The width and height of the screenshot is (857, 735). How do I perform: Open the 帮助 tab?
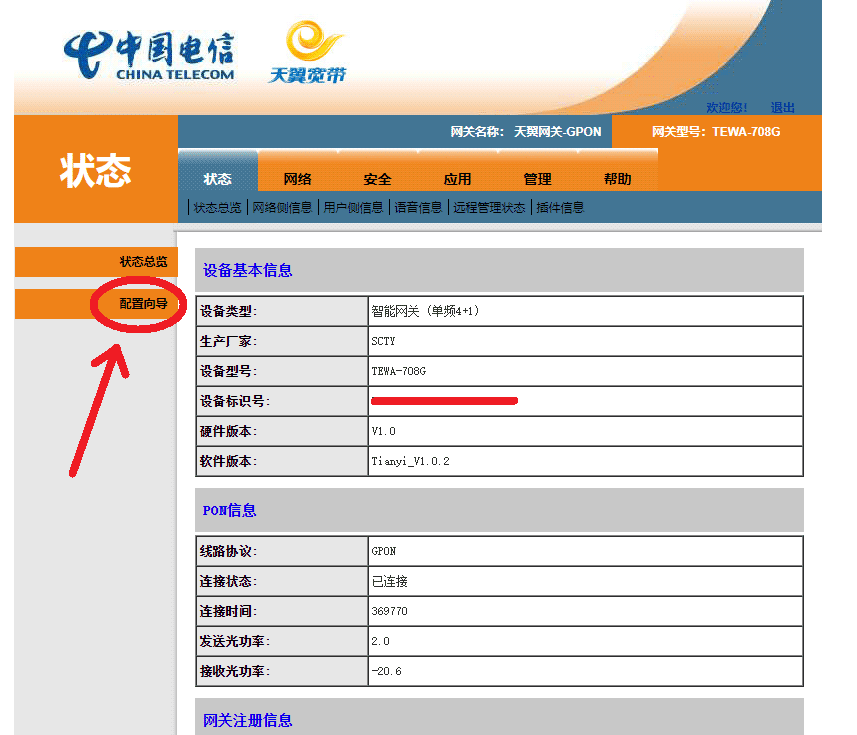617,179
